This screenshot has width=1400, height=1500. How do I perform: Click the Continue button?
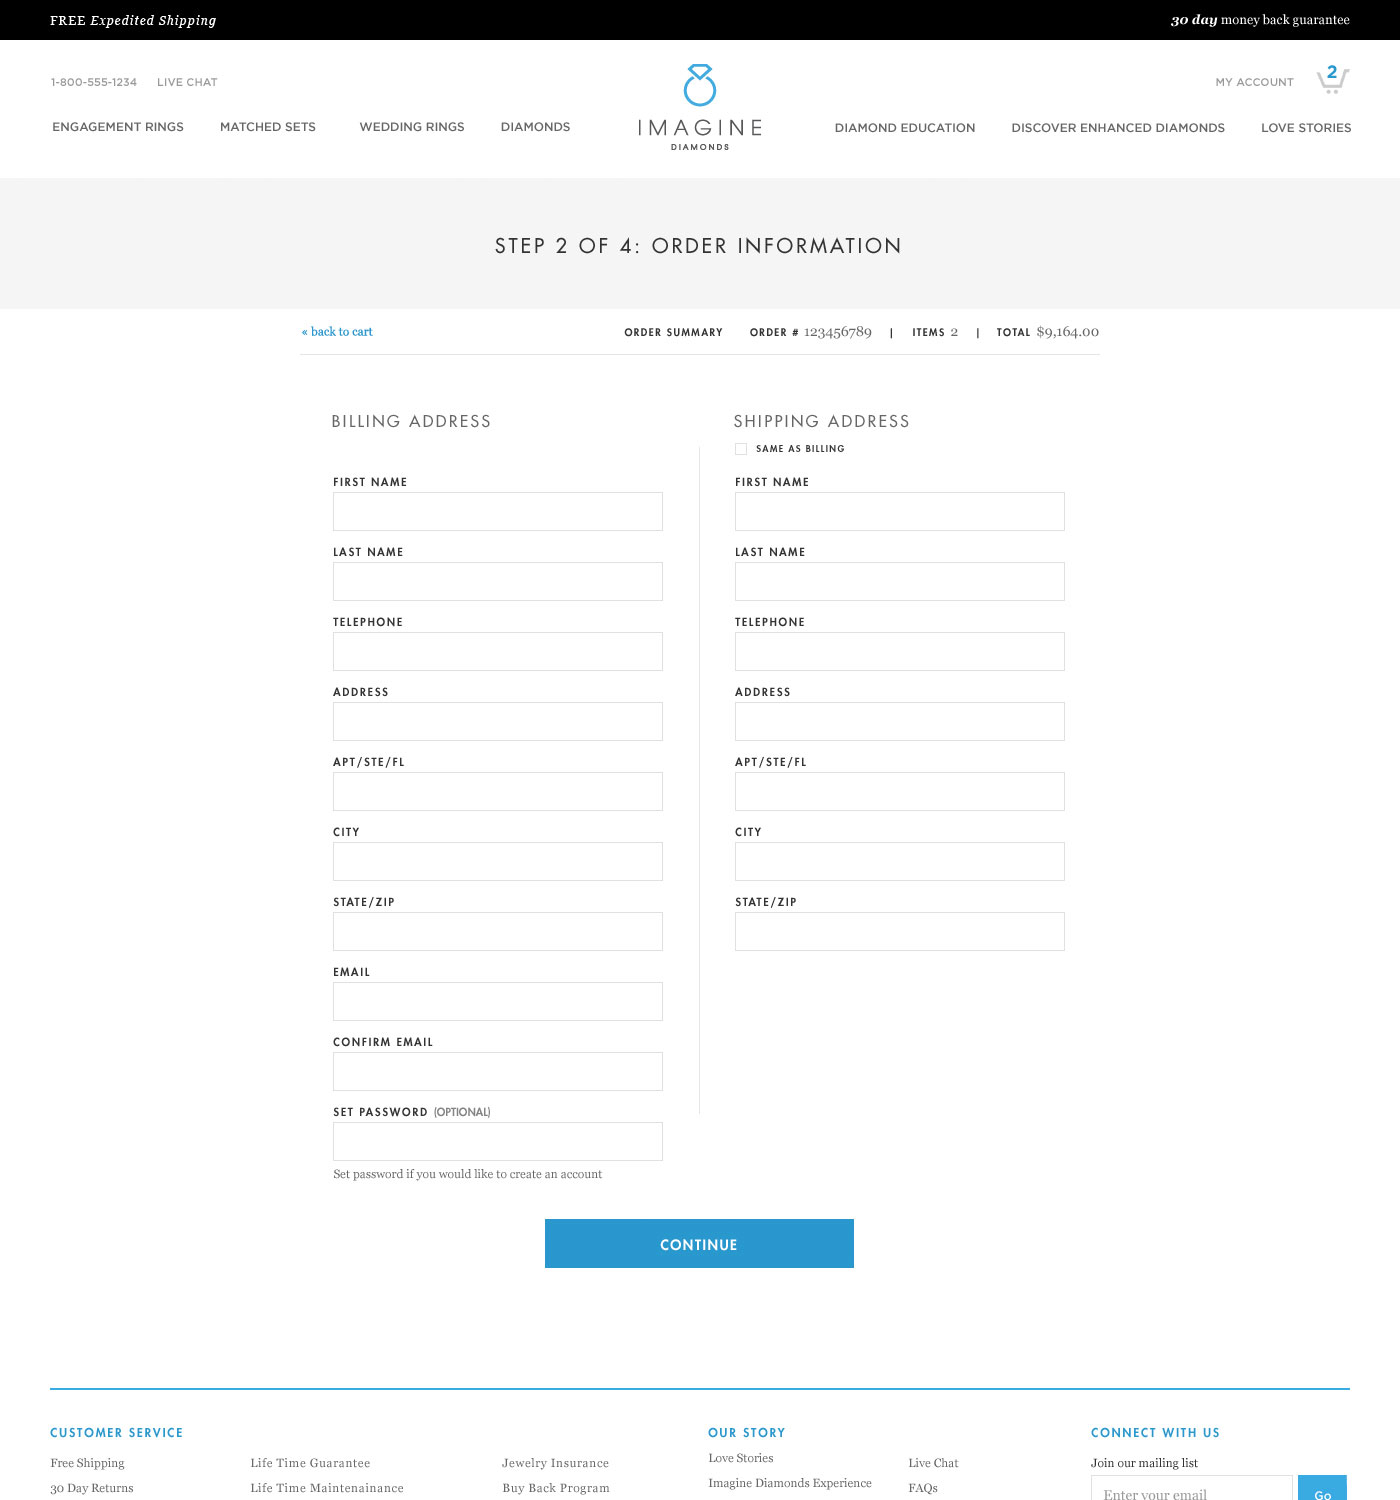click(x=699, y=1243)
